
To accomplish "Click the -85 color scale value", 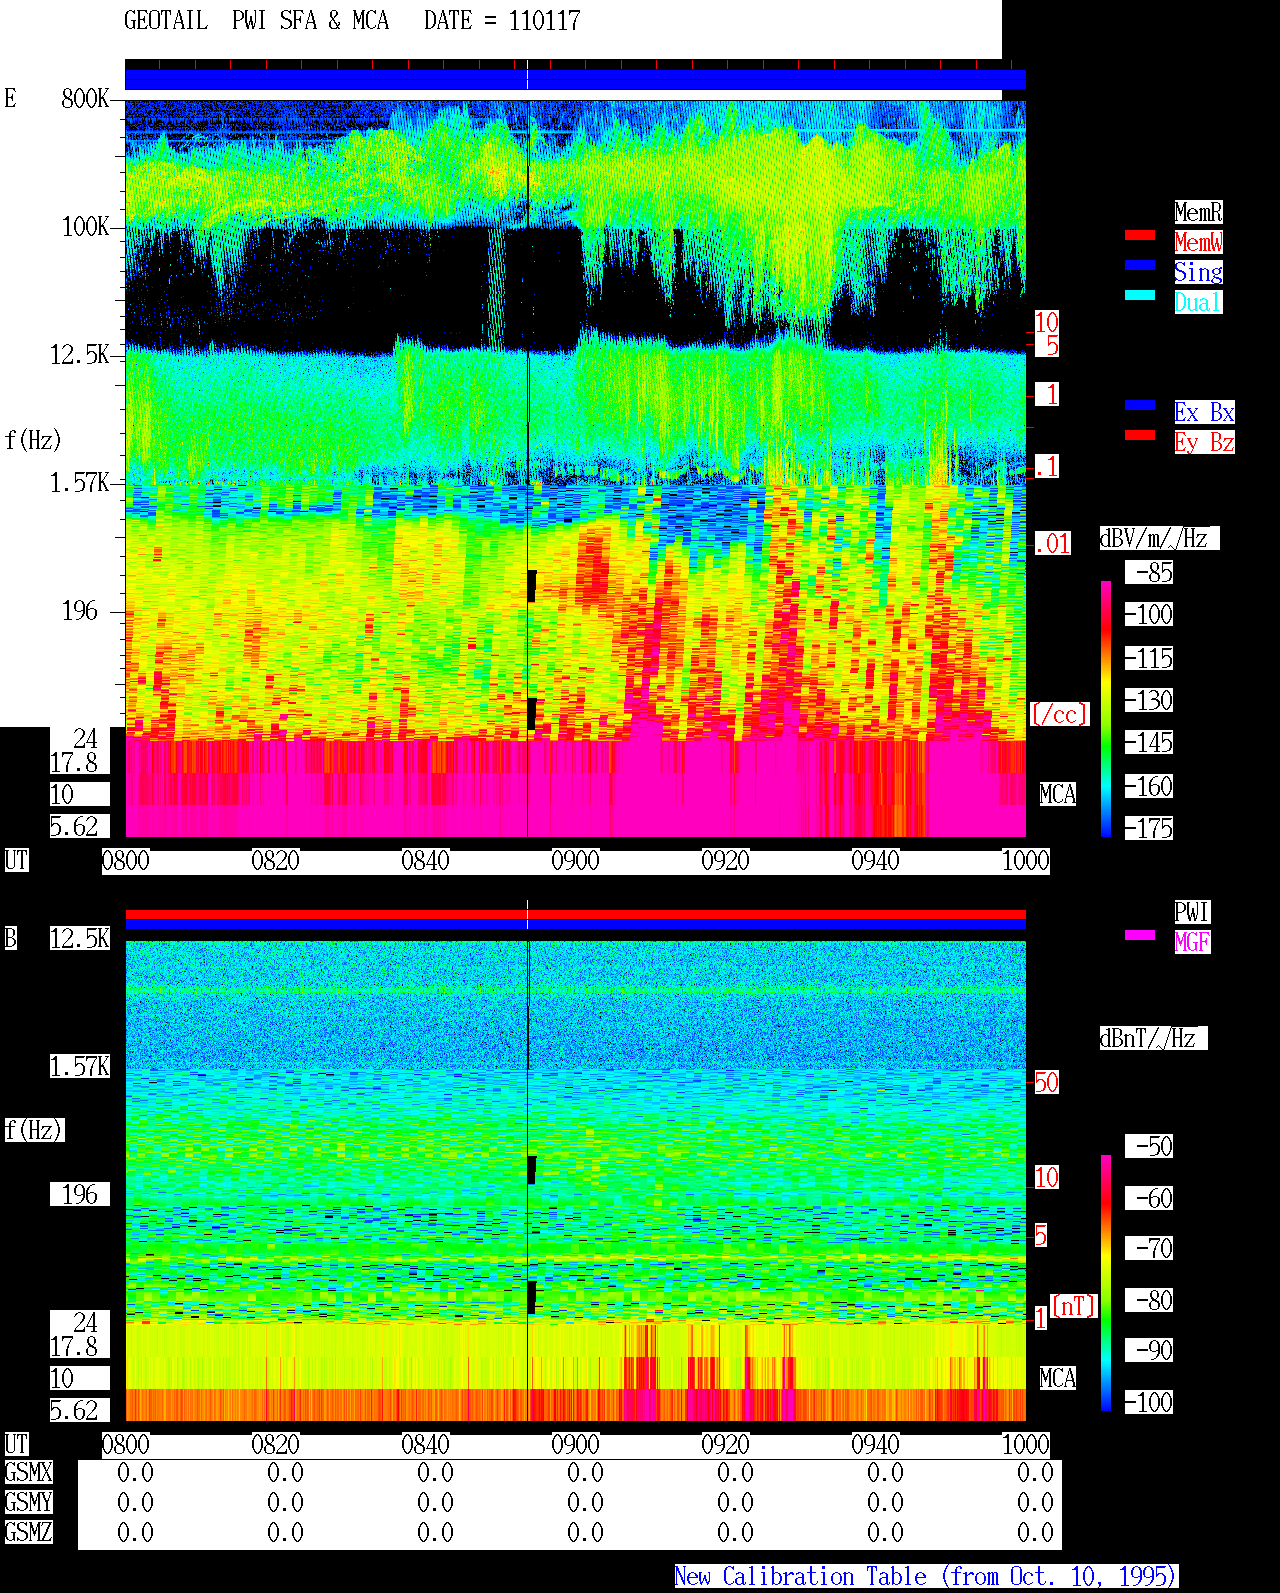I will pos(1149,572).
